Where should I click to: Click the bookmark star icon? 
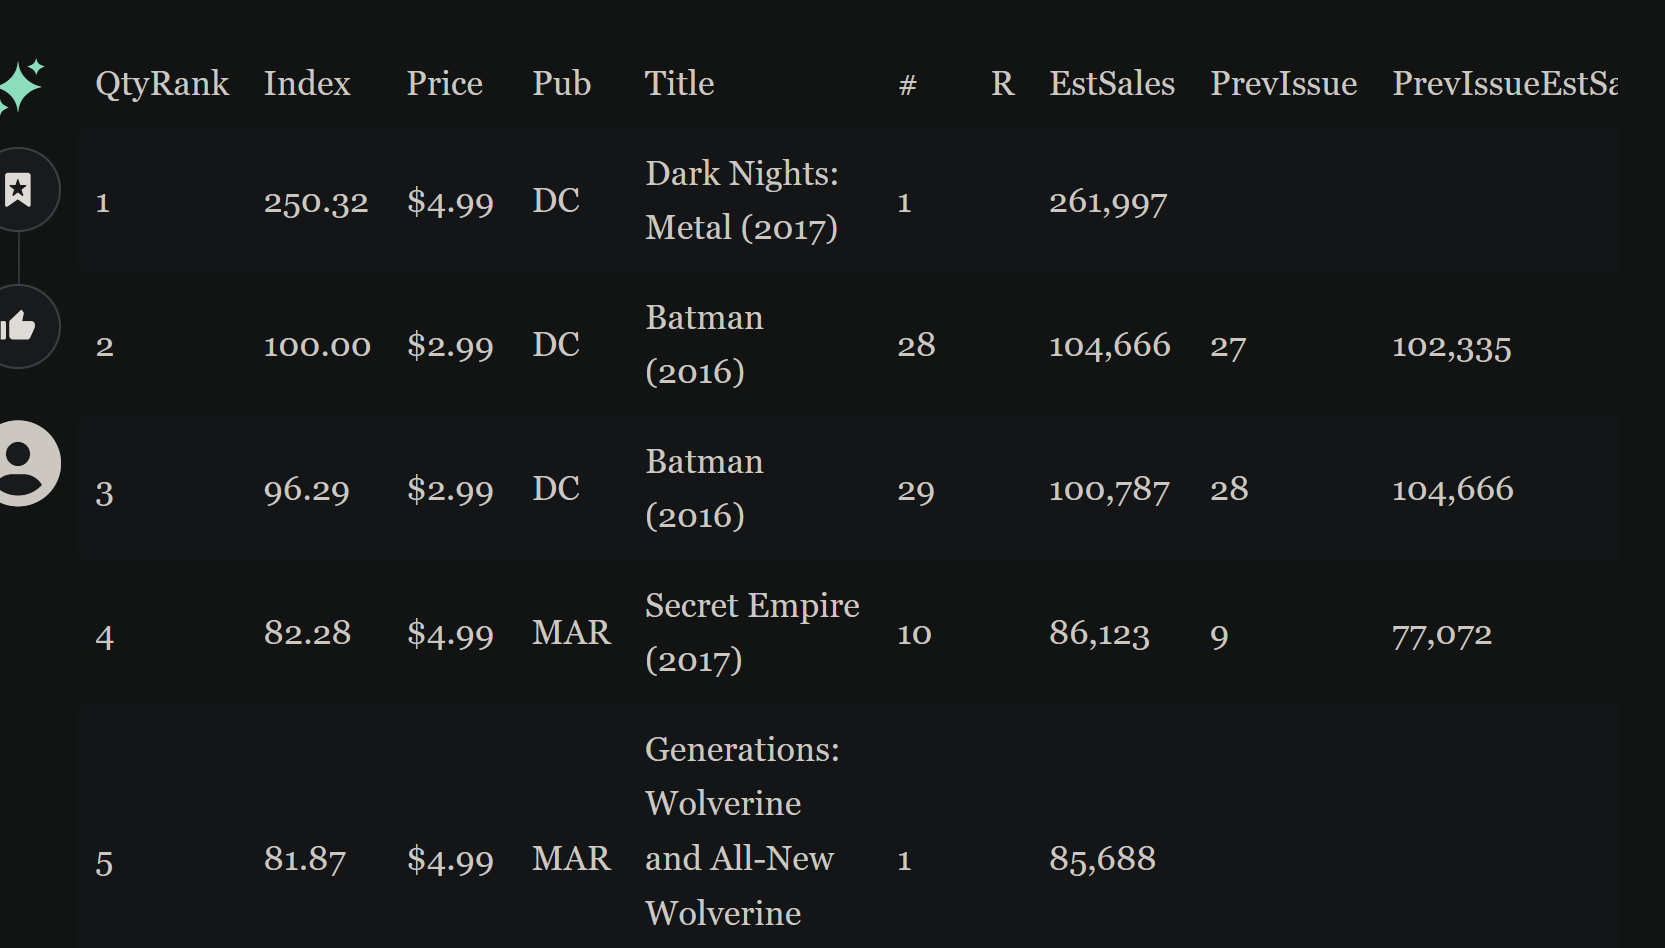(18, 190)
